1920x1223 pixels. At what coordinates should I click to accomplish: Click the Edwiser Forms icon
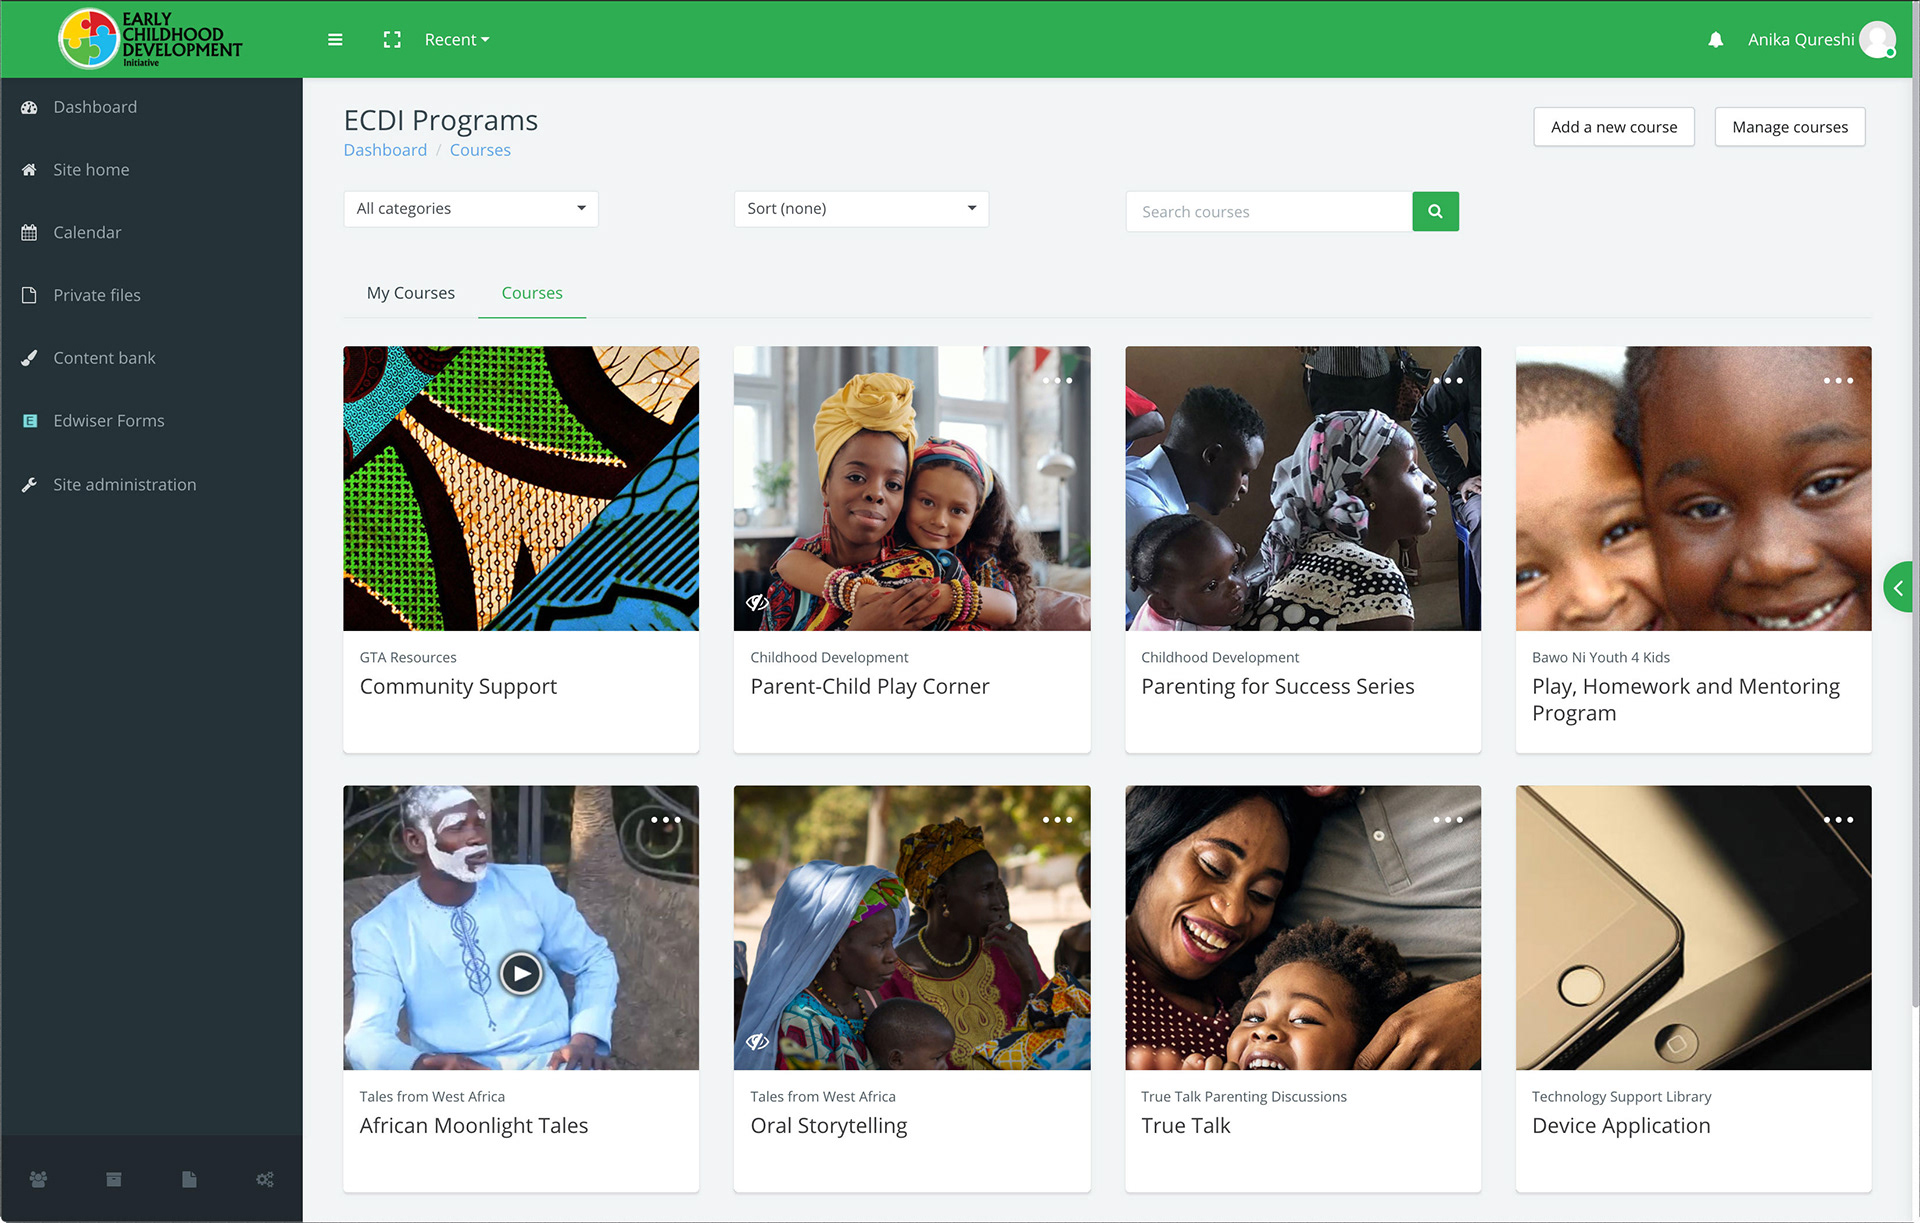click(29, 421)
